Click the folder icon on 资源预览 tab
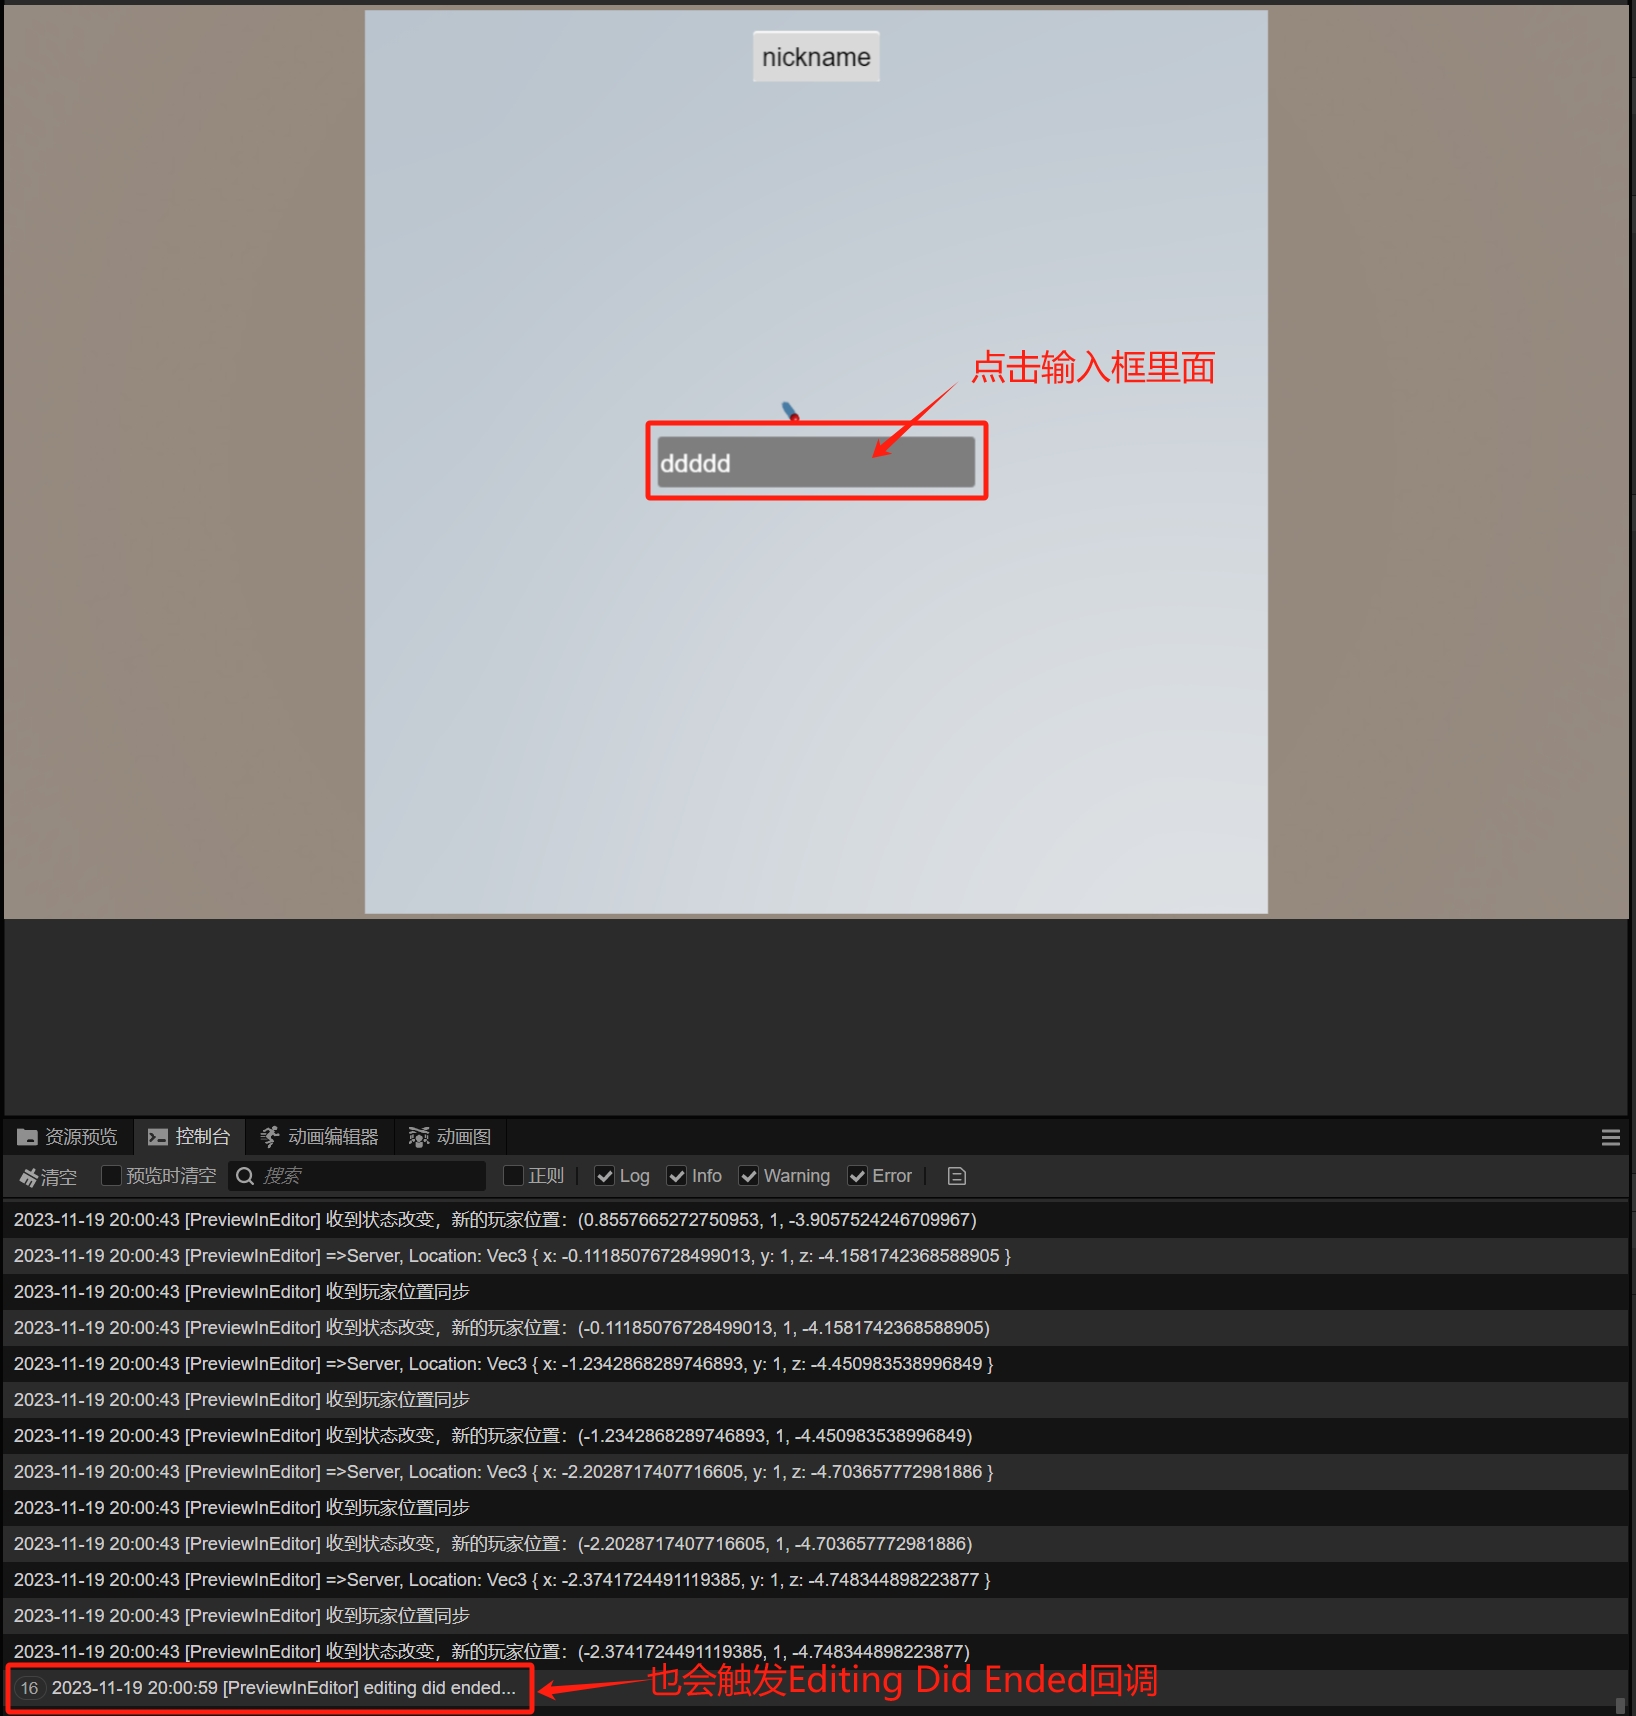Viewport: 1636px width, 1716px height. (28, 1136)
